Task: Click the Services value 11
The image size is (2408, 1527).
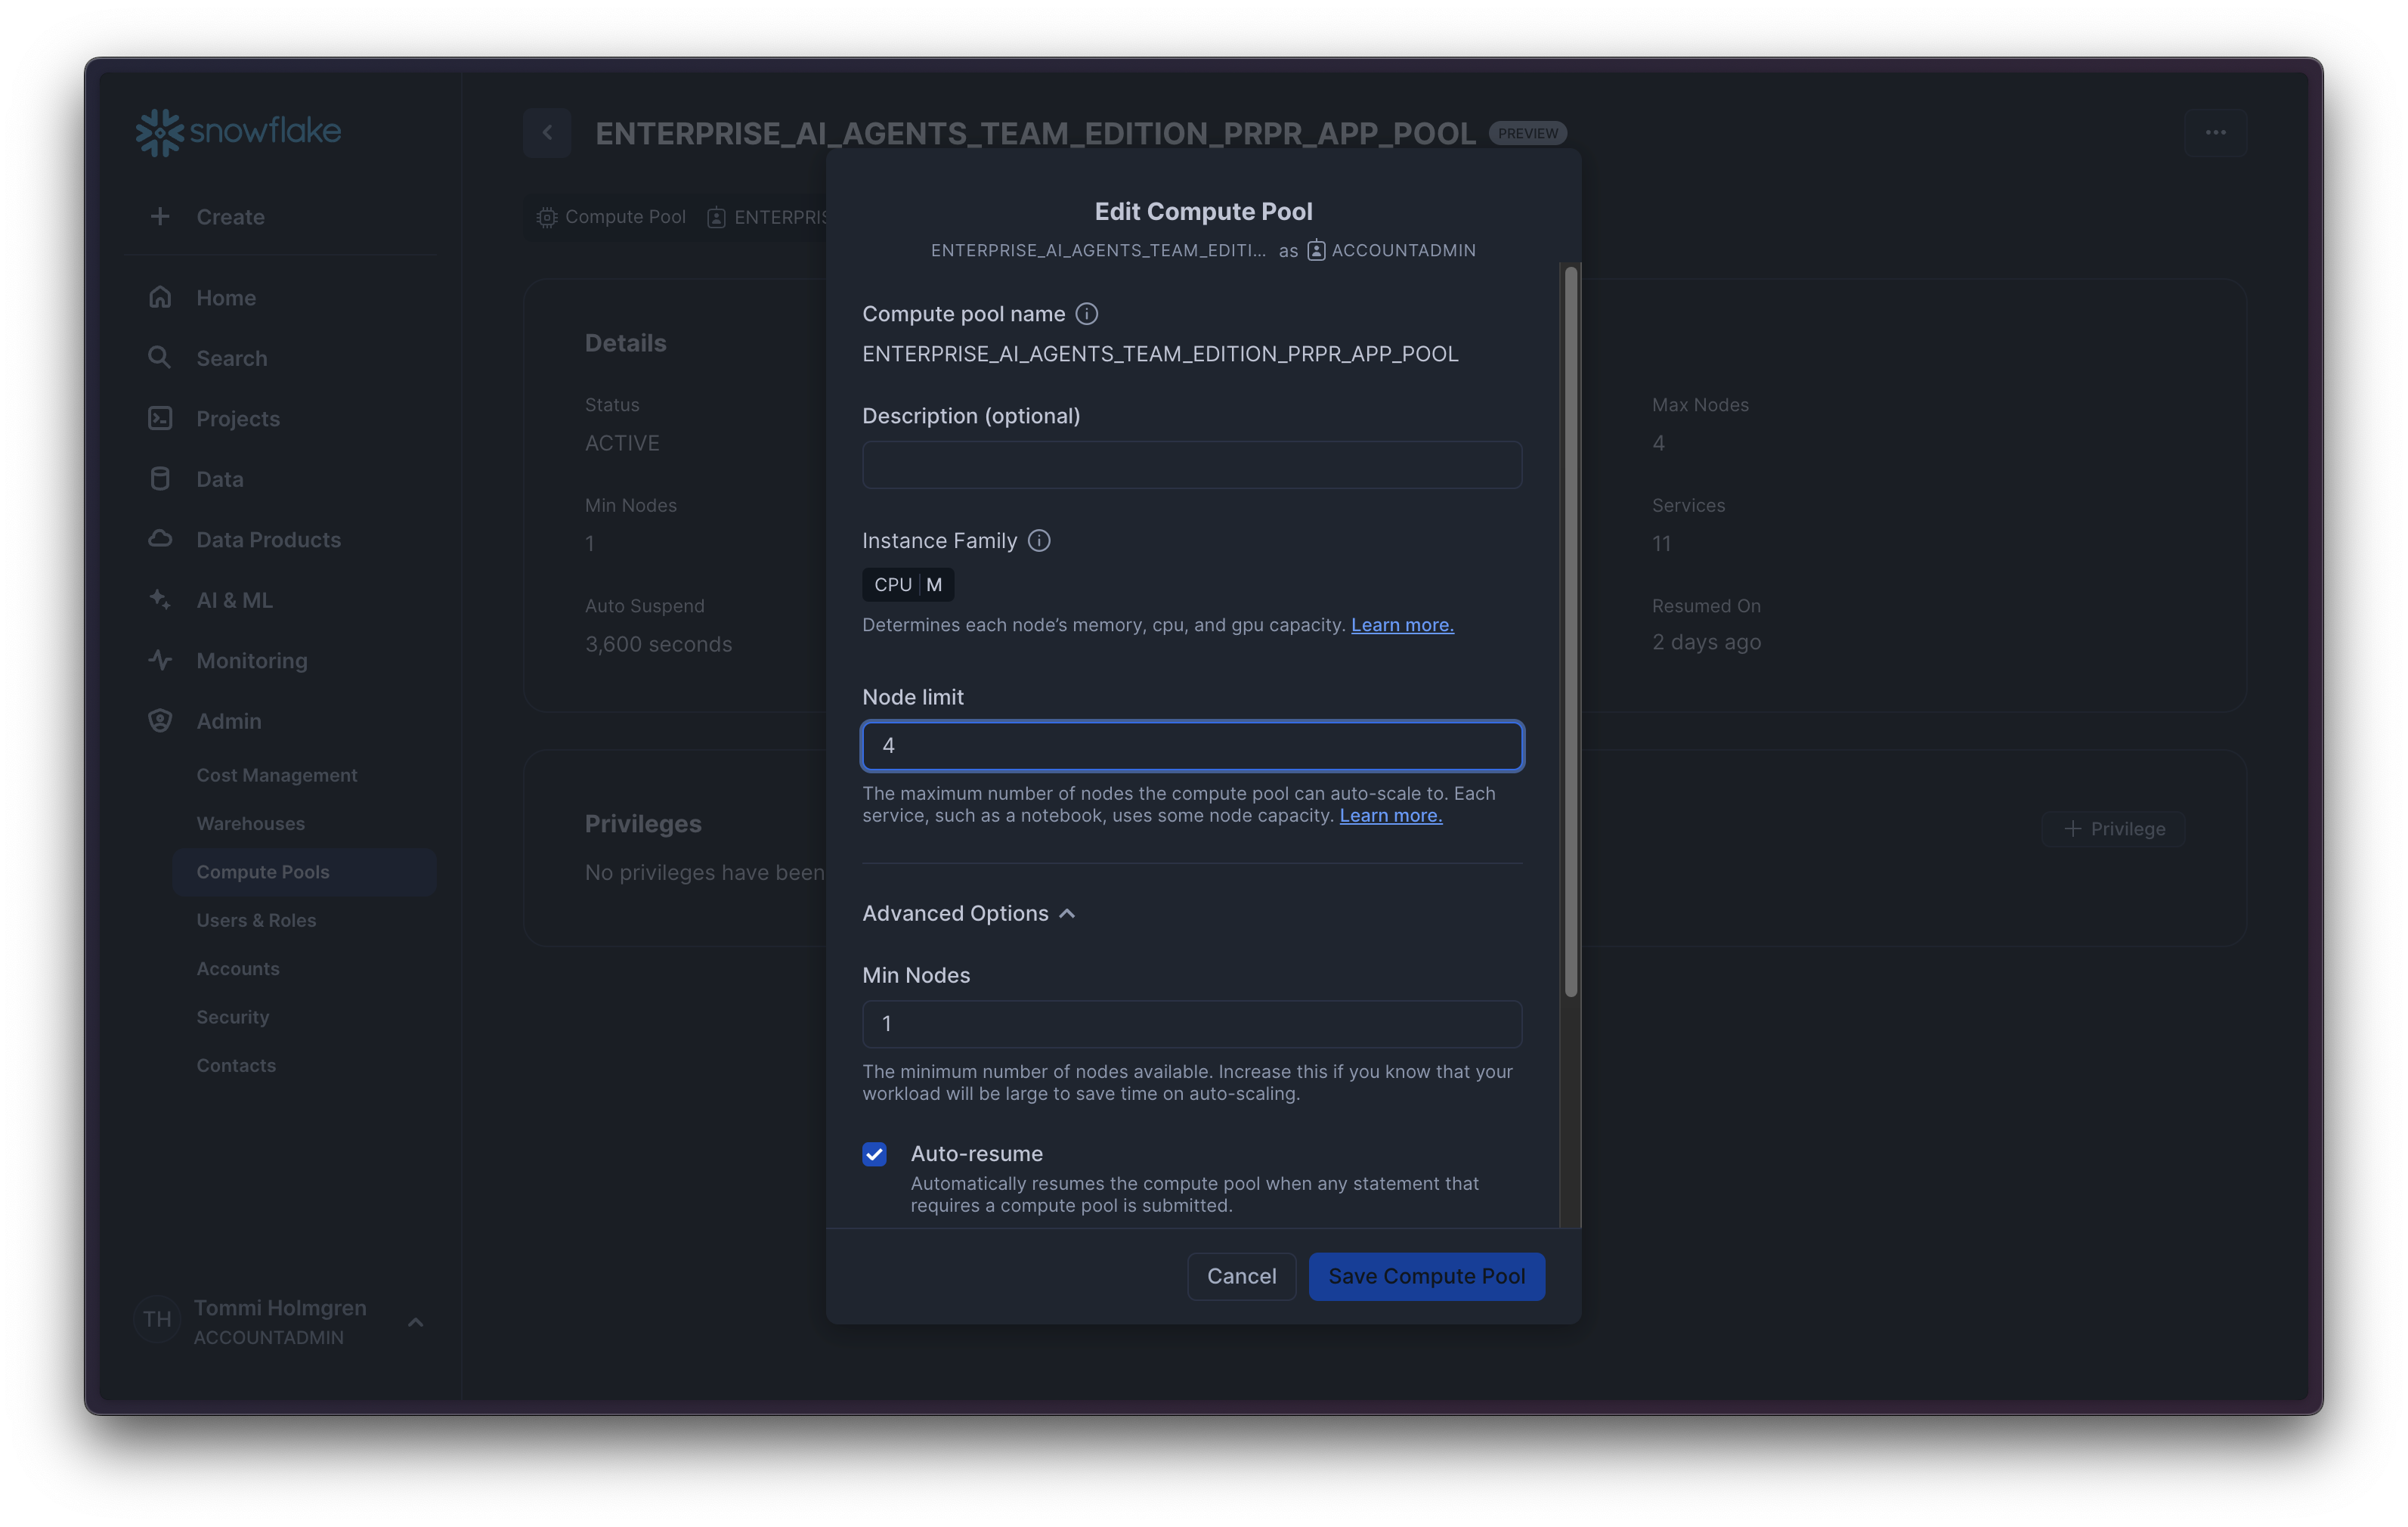Action: [x=1661, y=544]
